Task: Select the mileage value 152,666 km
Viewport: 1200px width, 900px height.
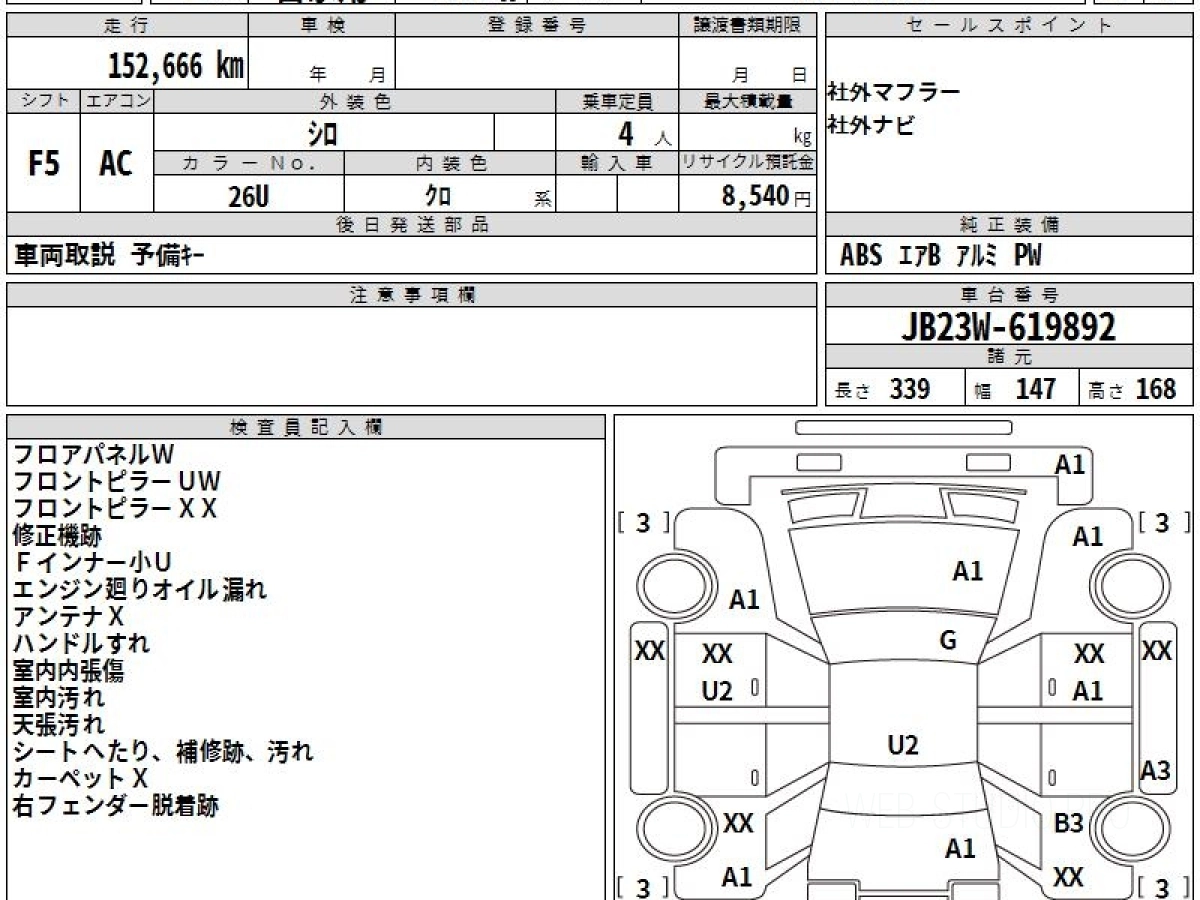Action: (176, 66)
